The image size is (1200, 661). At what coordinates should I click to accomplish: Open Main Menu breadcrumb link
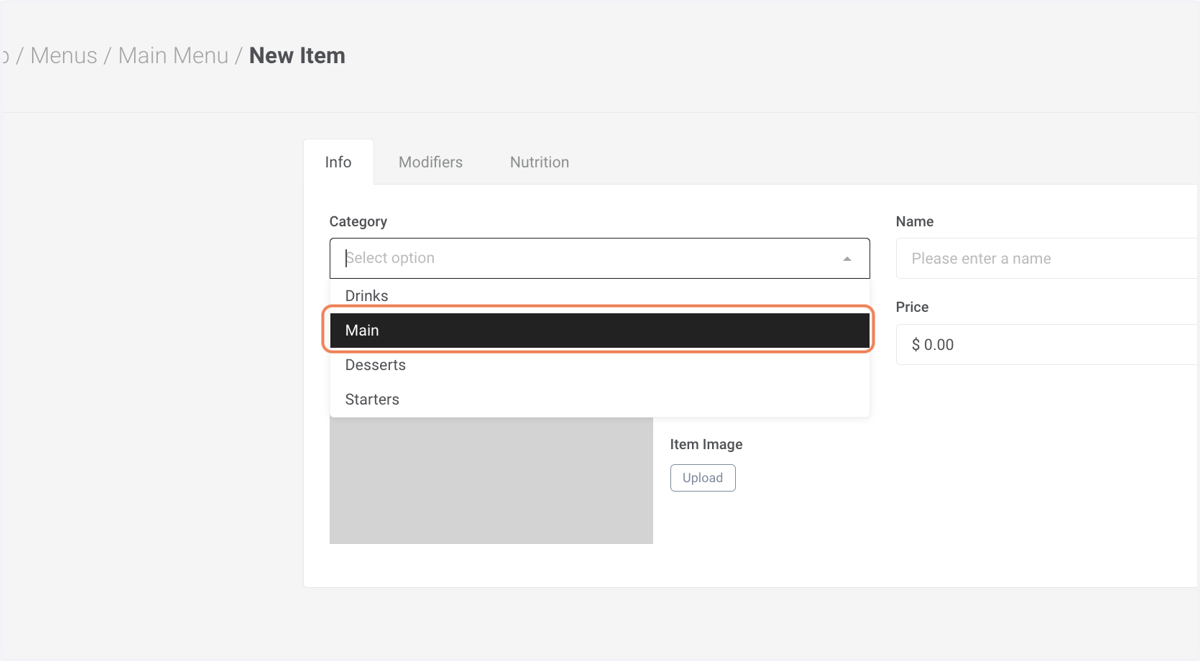click(173, 56)
